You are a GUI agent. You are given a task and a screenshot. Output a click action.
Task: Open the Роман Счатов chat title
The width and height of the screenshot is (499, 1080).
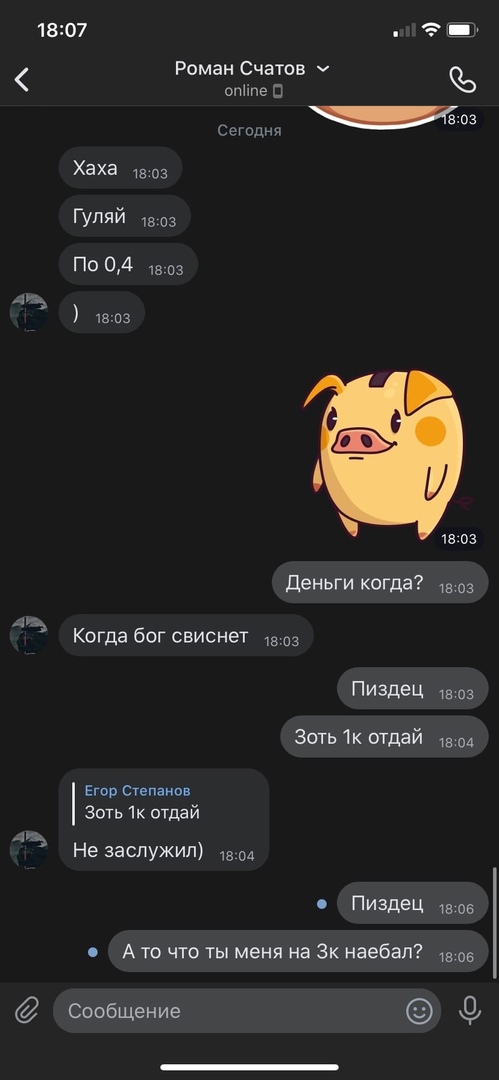point(240,68)
